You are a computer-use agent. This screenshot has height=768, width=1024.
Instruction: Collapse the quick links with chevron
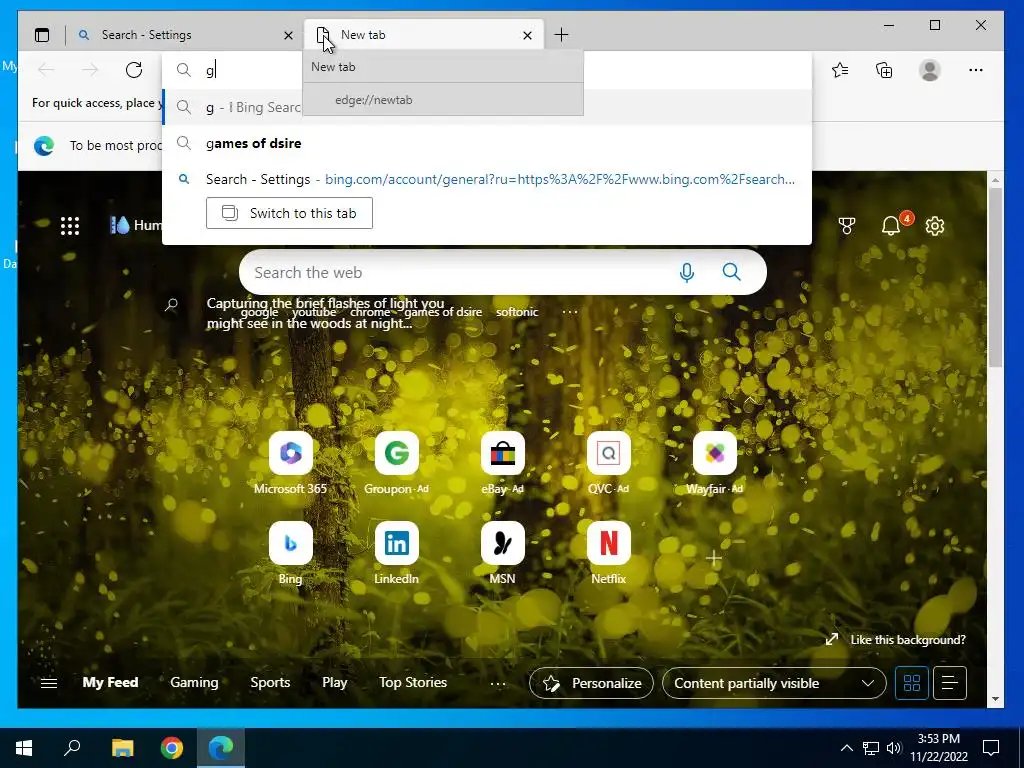pos(750,400)
